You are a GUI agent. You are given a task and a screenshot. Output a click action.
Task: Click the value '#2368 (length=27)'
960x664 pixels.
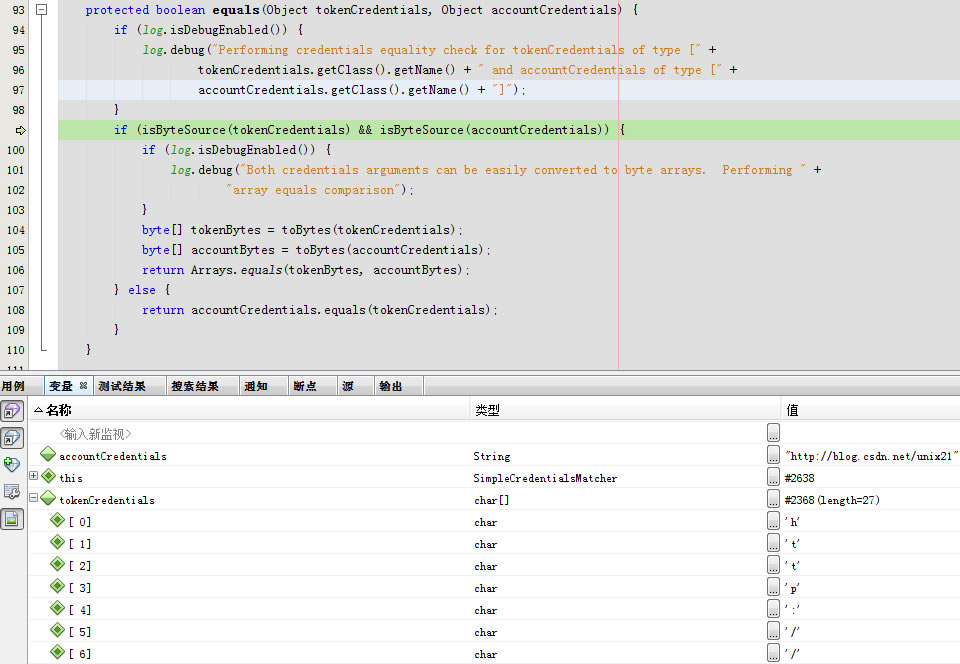832,501
